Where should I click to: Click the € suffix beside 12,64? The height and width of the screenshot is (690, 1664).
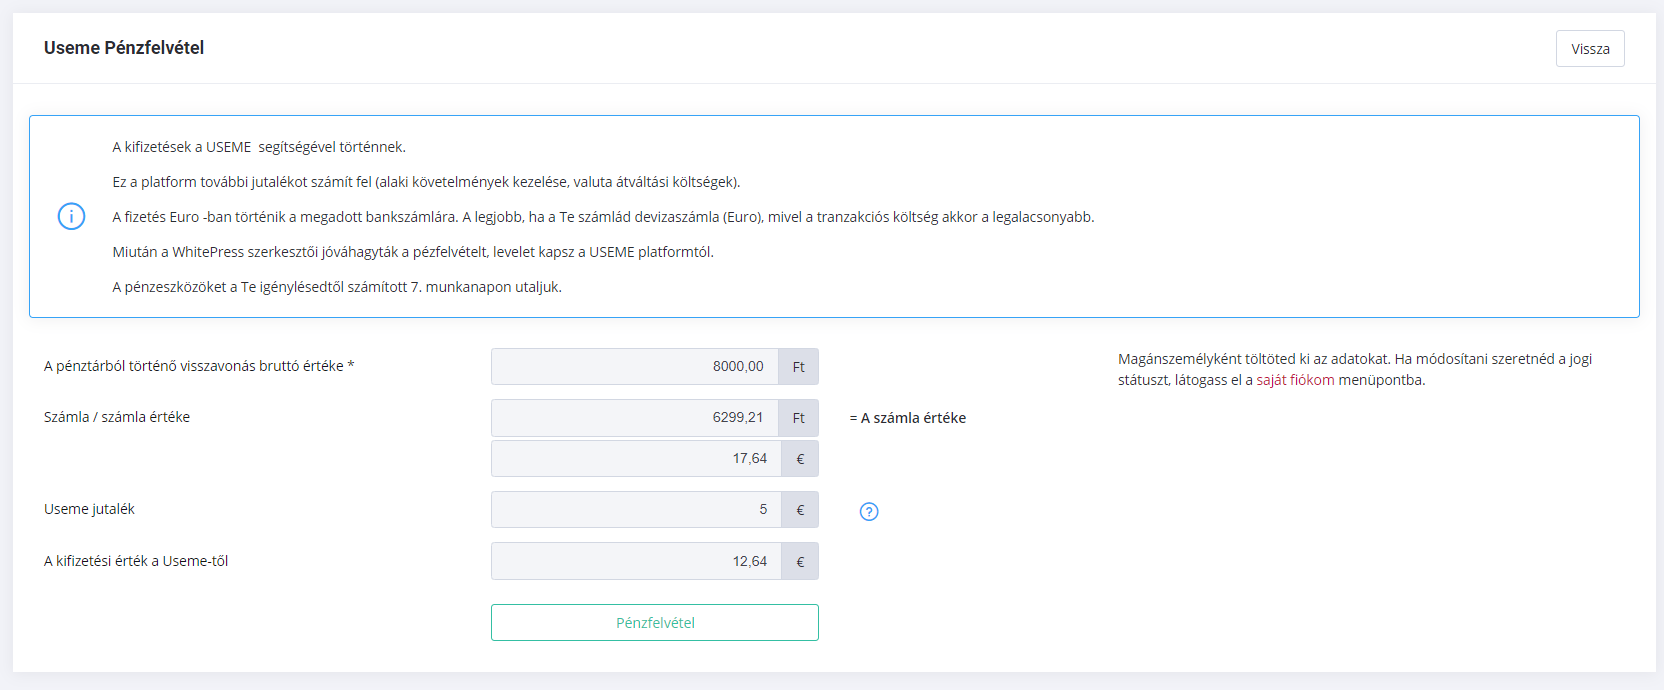coord(800,561)
